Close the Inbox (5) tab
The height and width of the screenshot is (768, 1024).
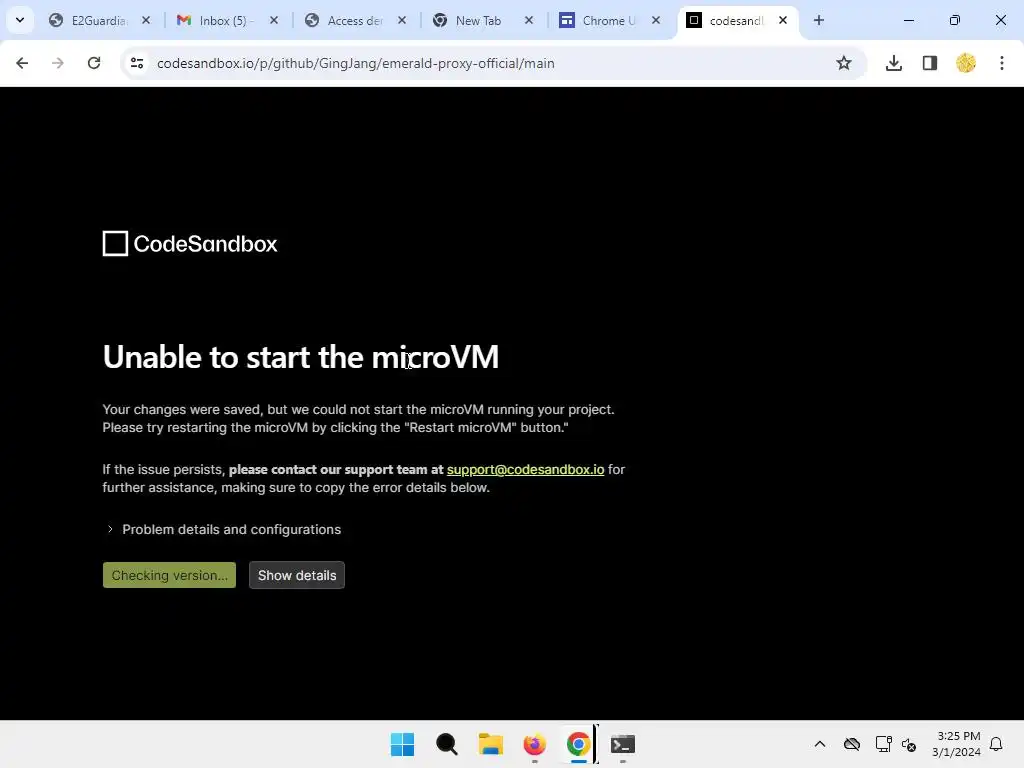pyautogui.click(x=274, y=20)
